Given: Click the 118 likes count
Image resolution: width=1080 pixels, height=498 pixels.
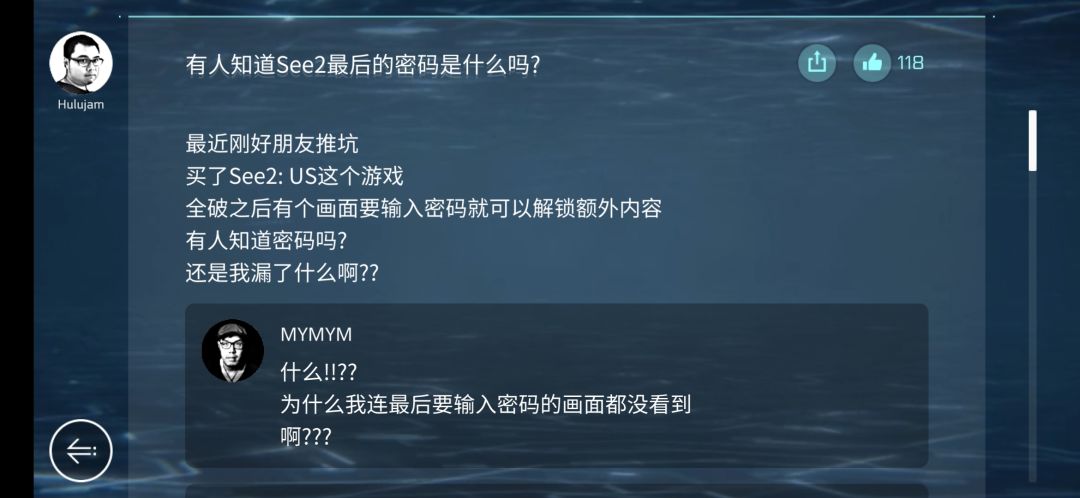Looking at the screenshot, I should [x=911, y=63].
